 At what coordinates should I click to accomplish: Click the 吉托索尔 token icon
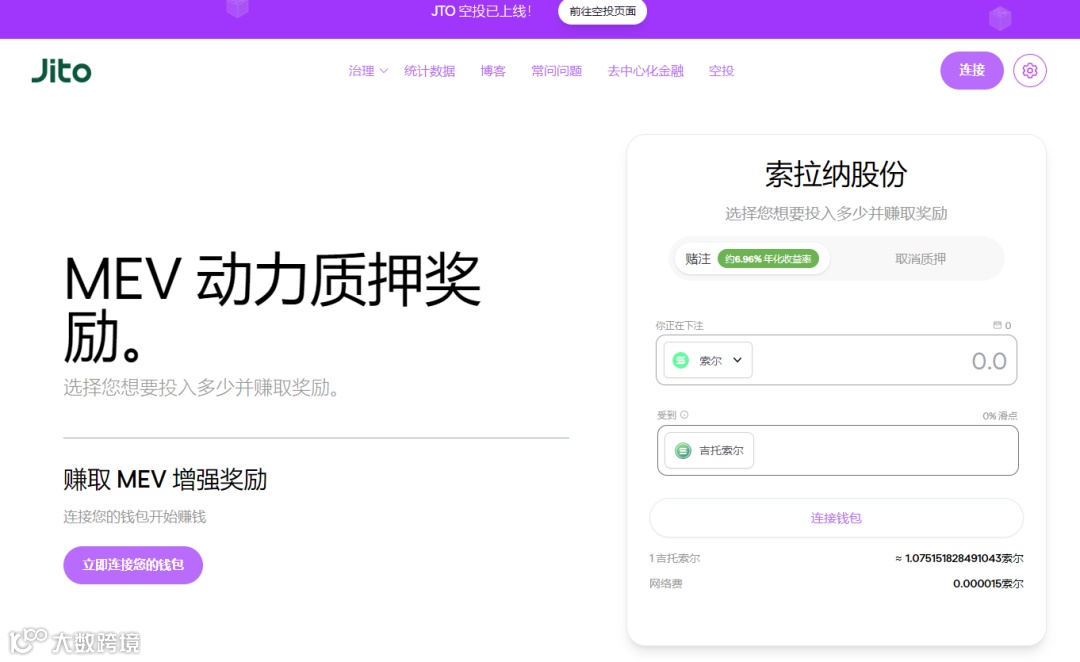click(683, 451)
